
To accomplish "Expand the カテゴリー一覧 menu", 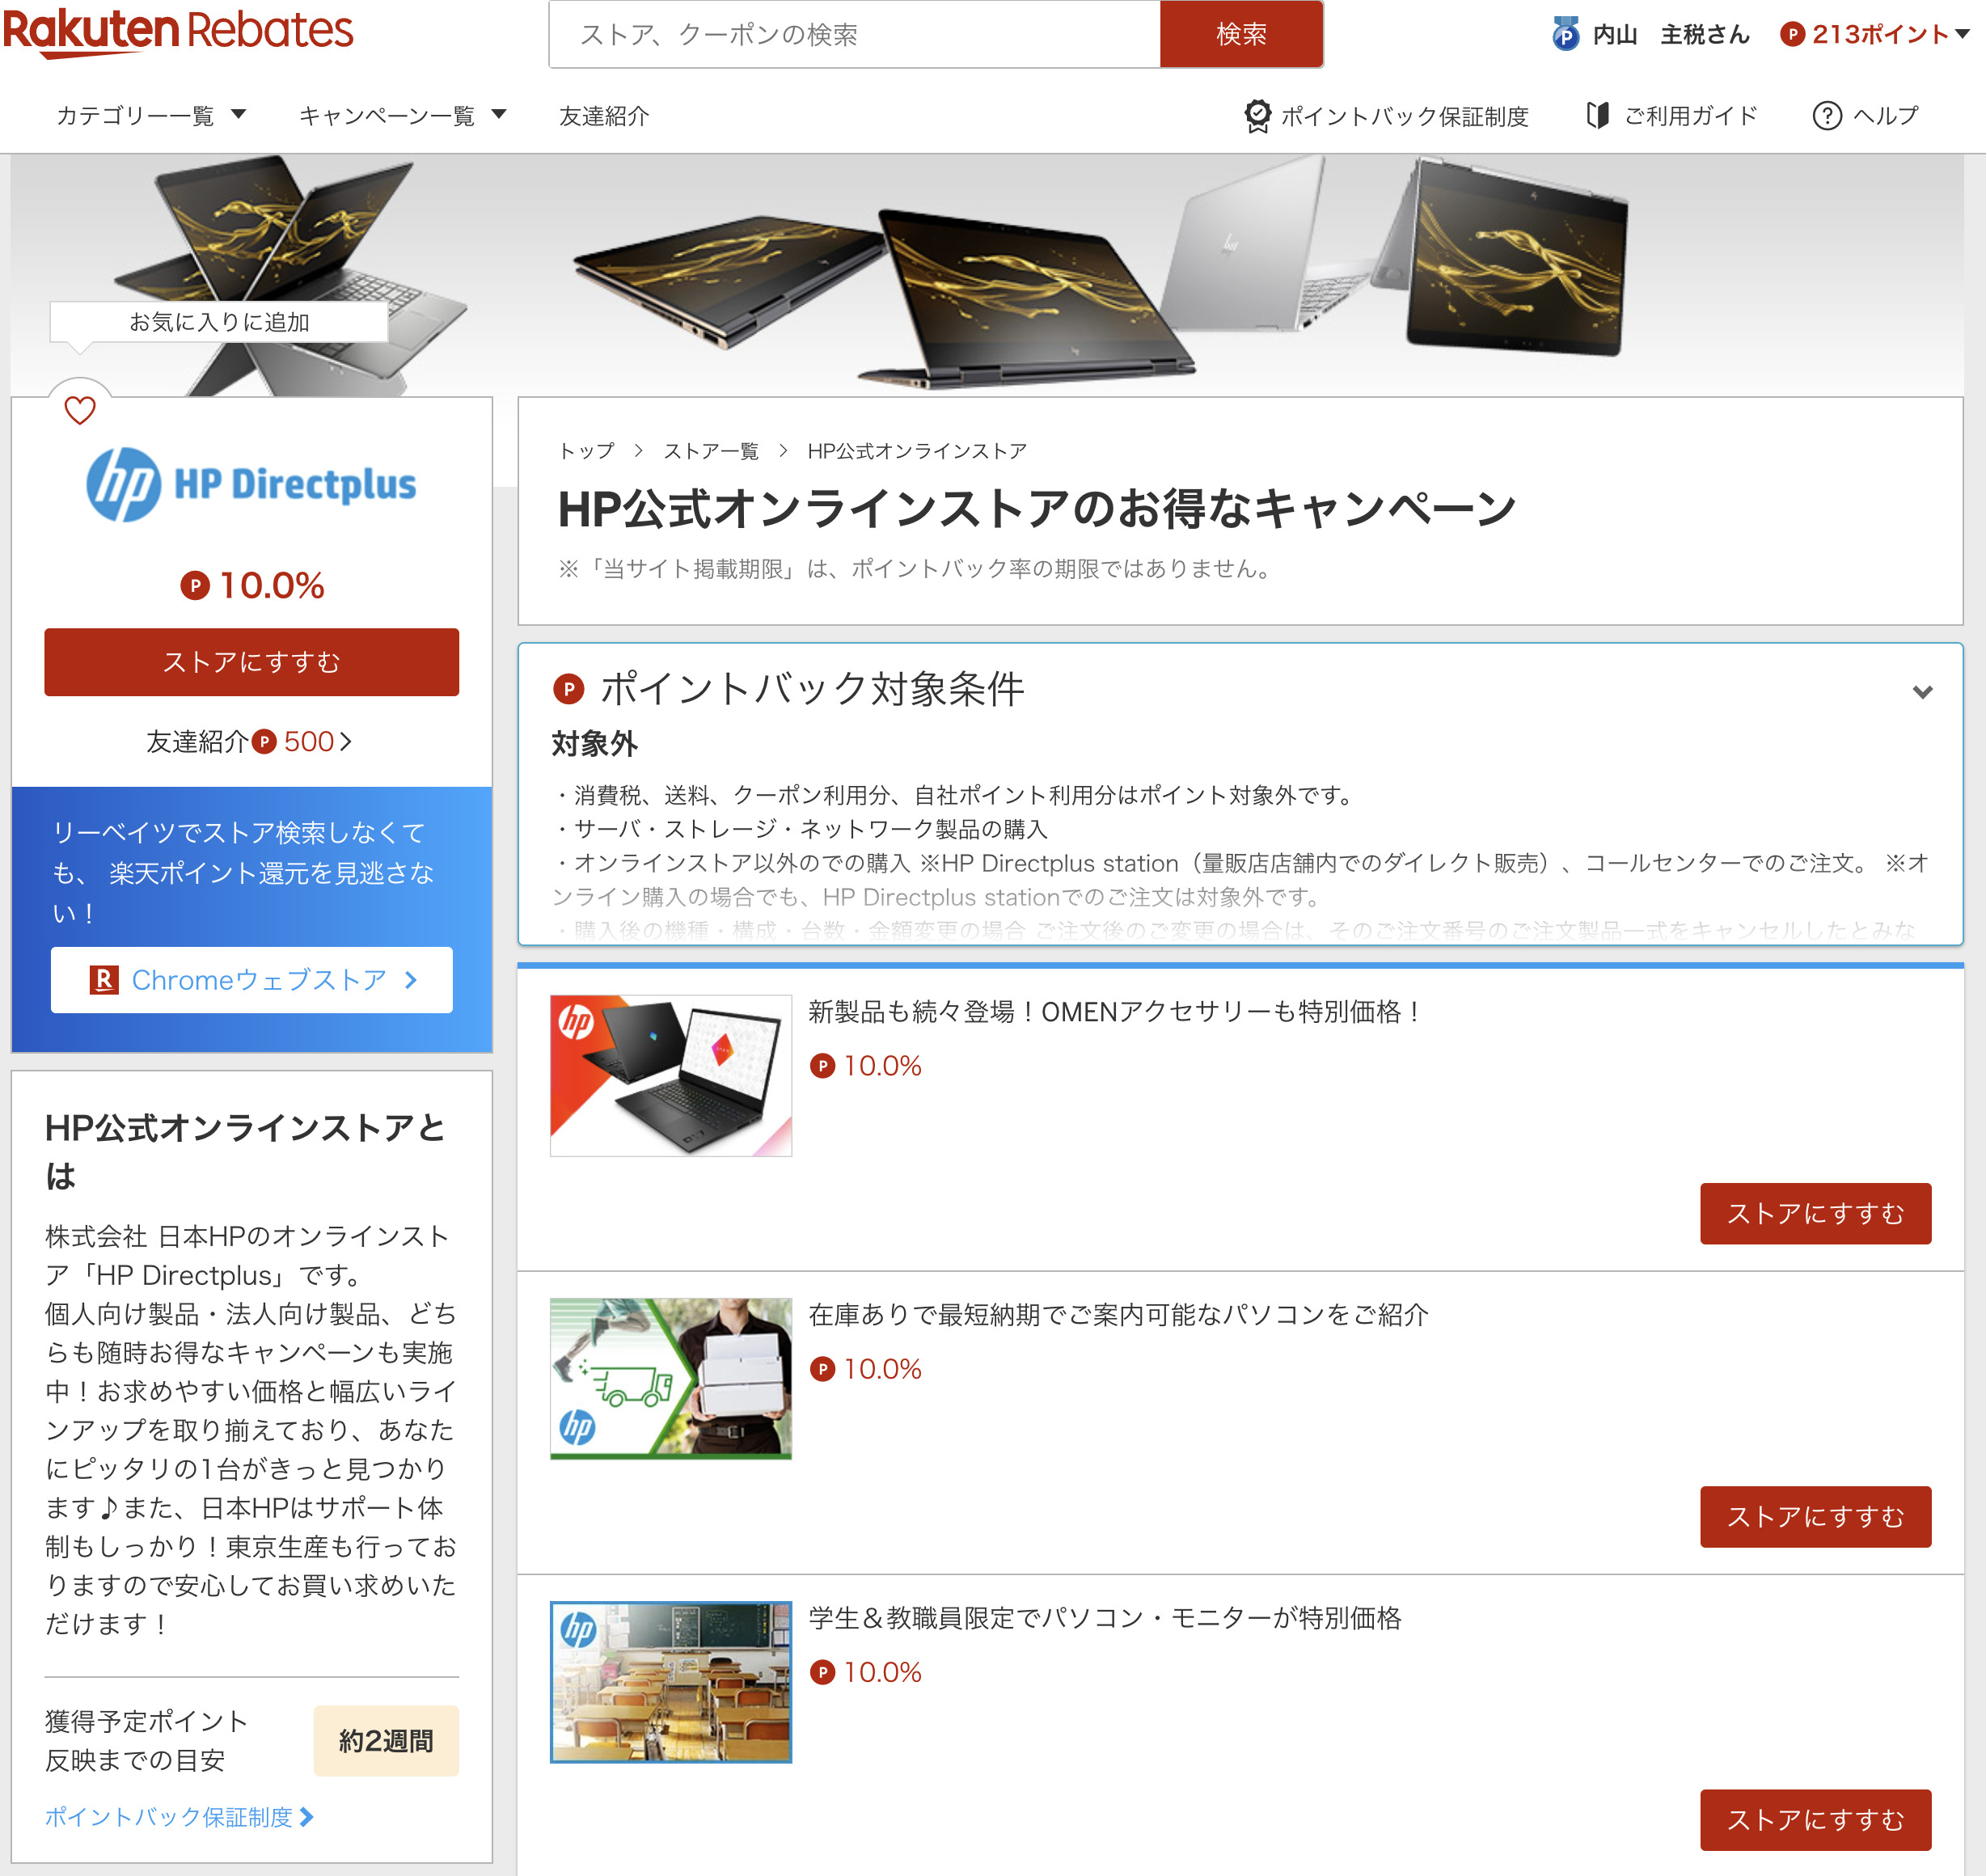I will [151, 115].
